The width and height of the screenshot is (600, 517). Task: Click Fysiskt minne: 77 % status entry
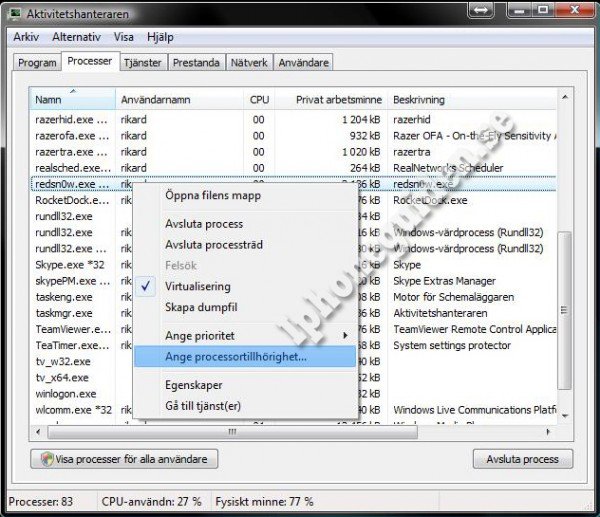click(x=264, y=501)
